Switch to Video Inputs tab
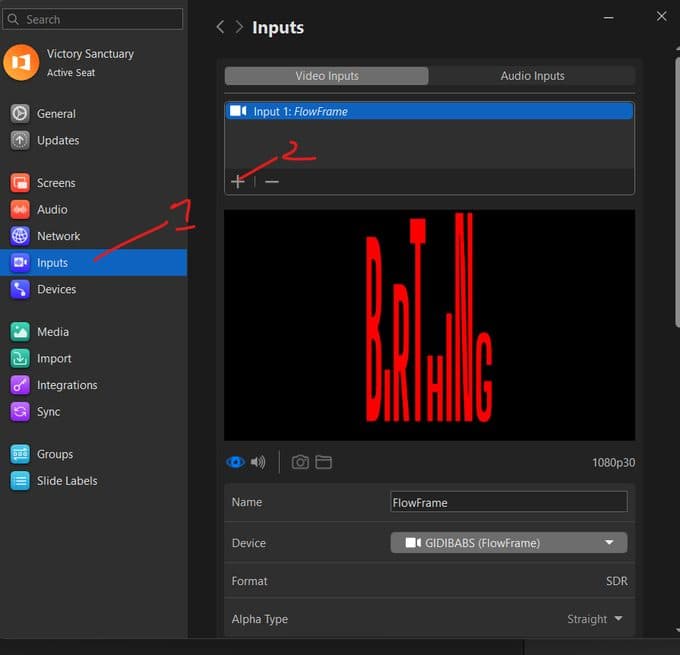The height and width of the screenshot is (655, 680). tap(327, 76)
